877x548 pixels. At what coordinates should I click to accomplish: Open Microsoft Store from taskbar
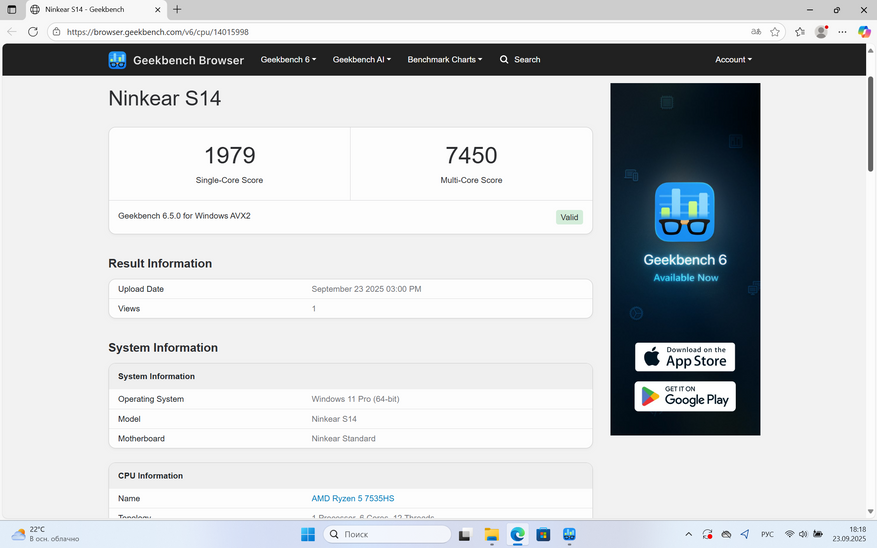[543, 535]
